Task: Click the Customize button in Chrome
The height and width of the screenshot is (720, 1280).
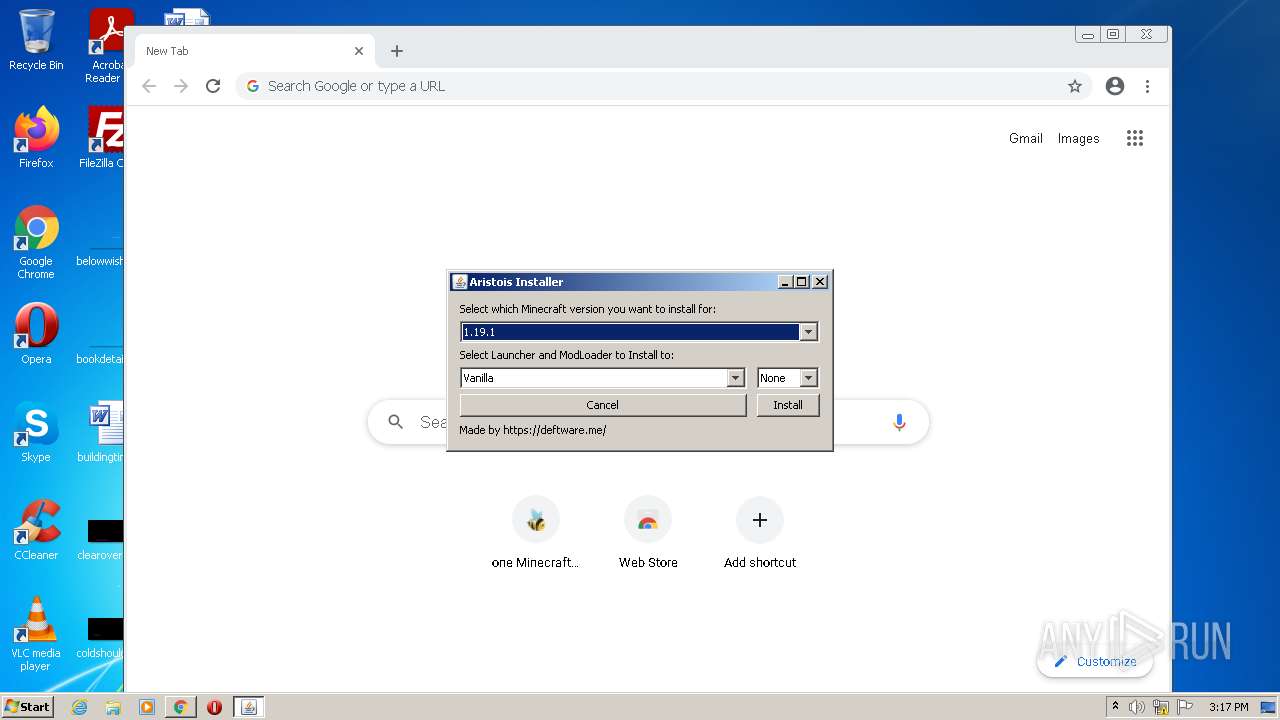Action: [x=1095, y=661]
